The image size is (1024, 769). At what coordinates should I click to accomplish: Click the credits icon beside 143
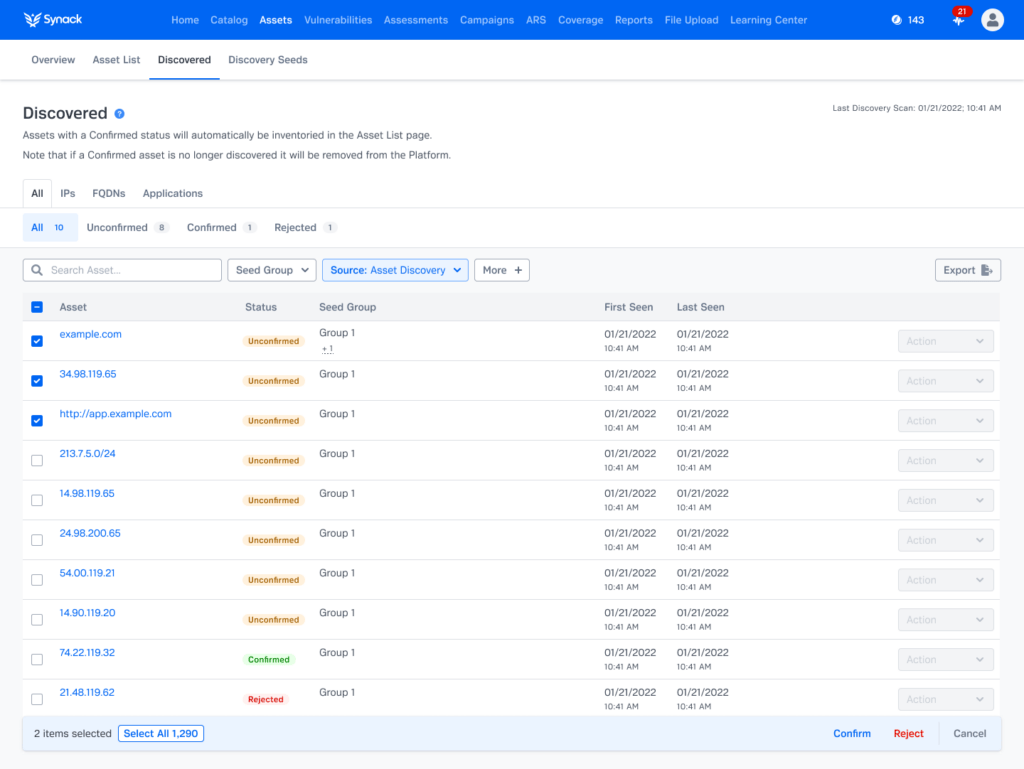tap(896, 20)
